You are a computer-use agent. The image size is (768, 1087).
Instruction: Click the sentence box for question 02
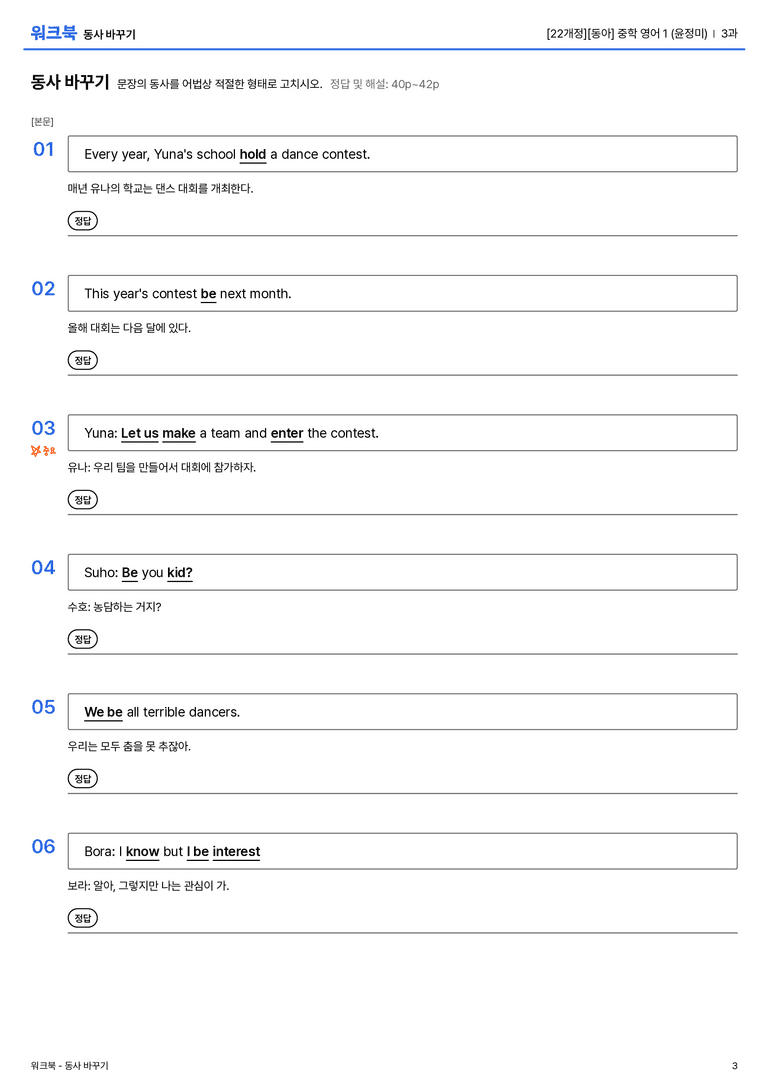point(403,293)
